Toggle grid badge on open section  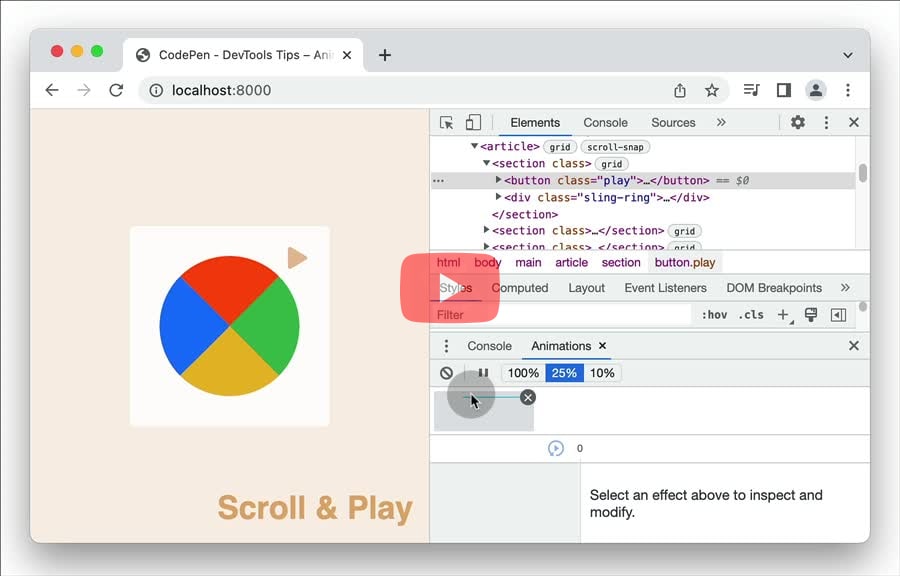tap(611, 164)
